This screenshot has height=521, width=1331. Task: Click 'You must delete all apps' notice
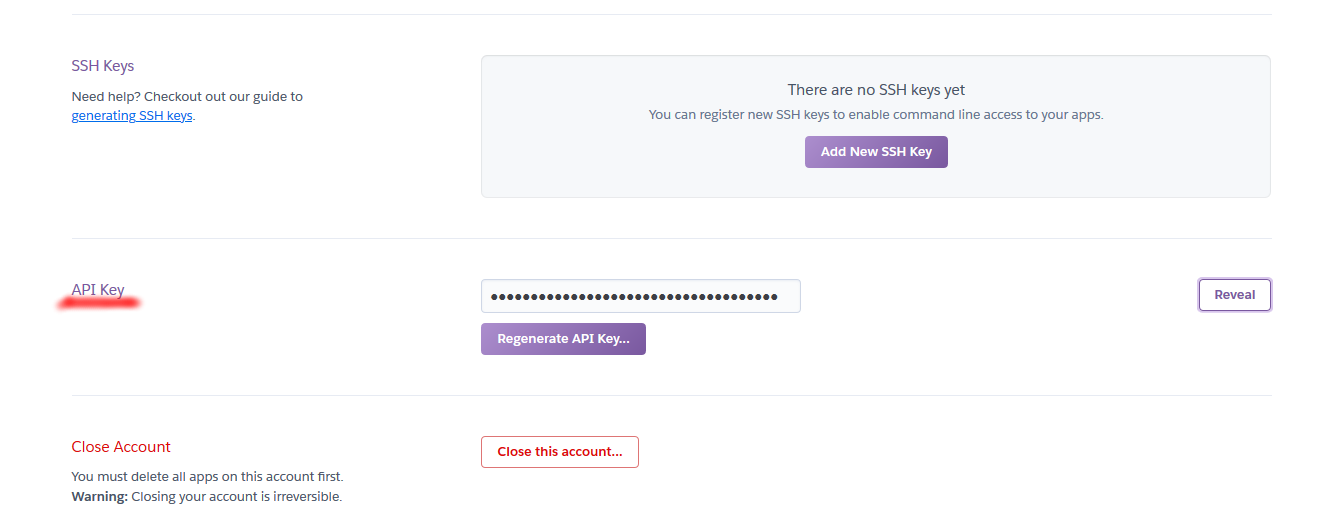207,477
